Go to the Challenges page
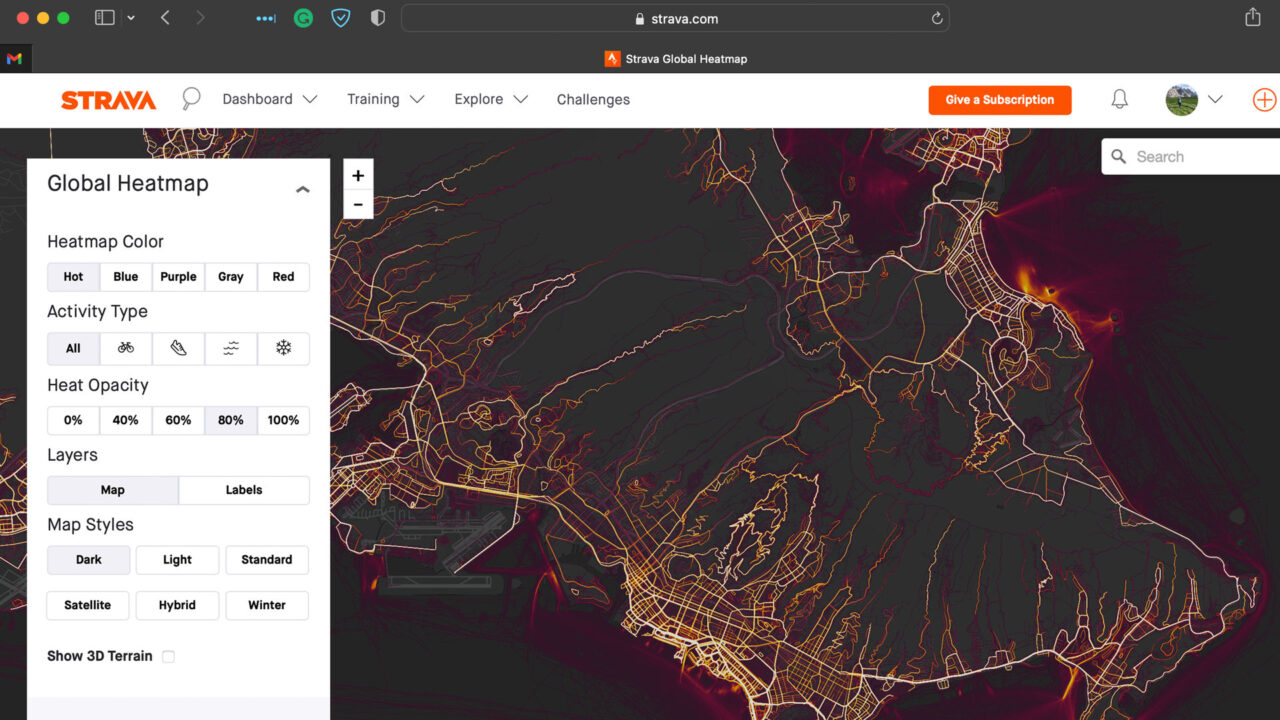Viewport: 1280px width, 720px height. pyautogui.click(x=593, y=99)
